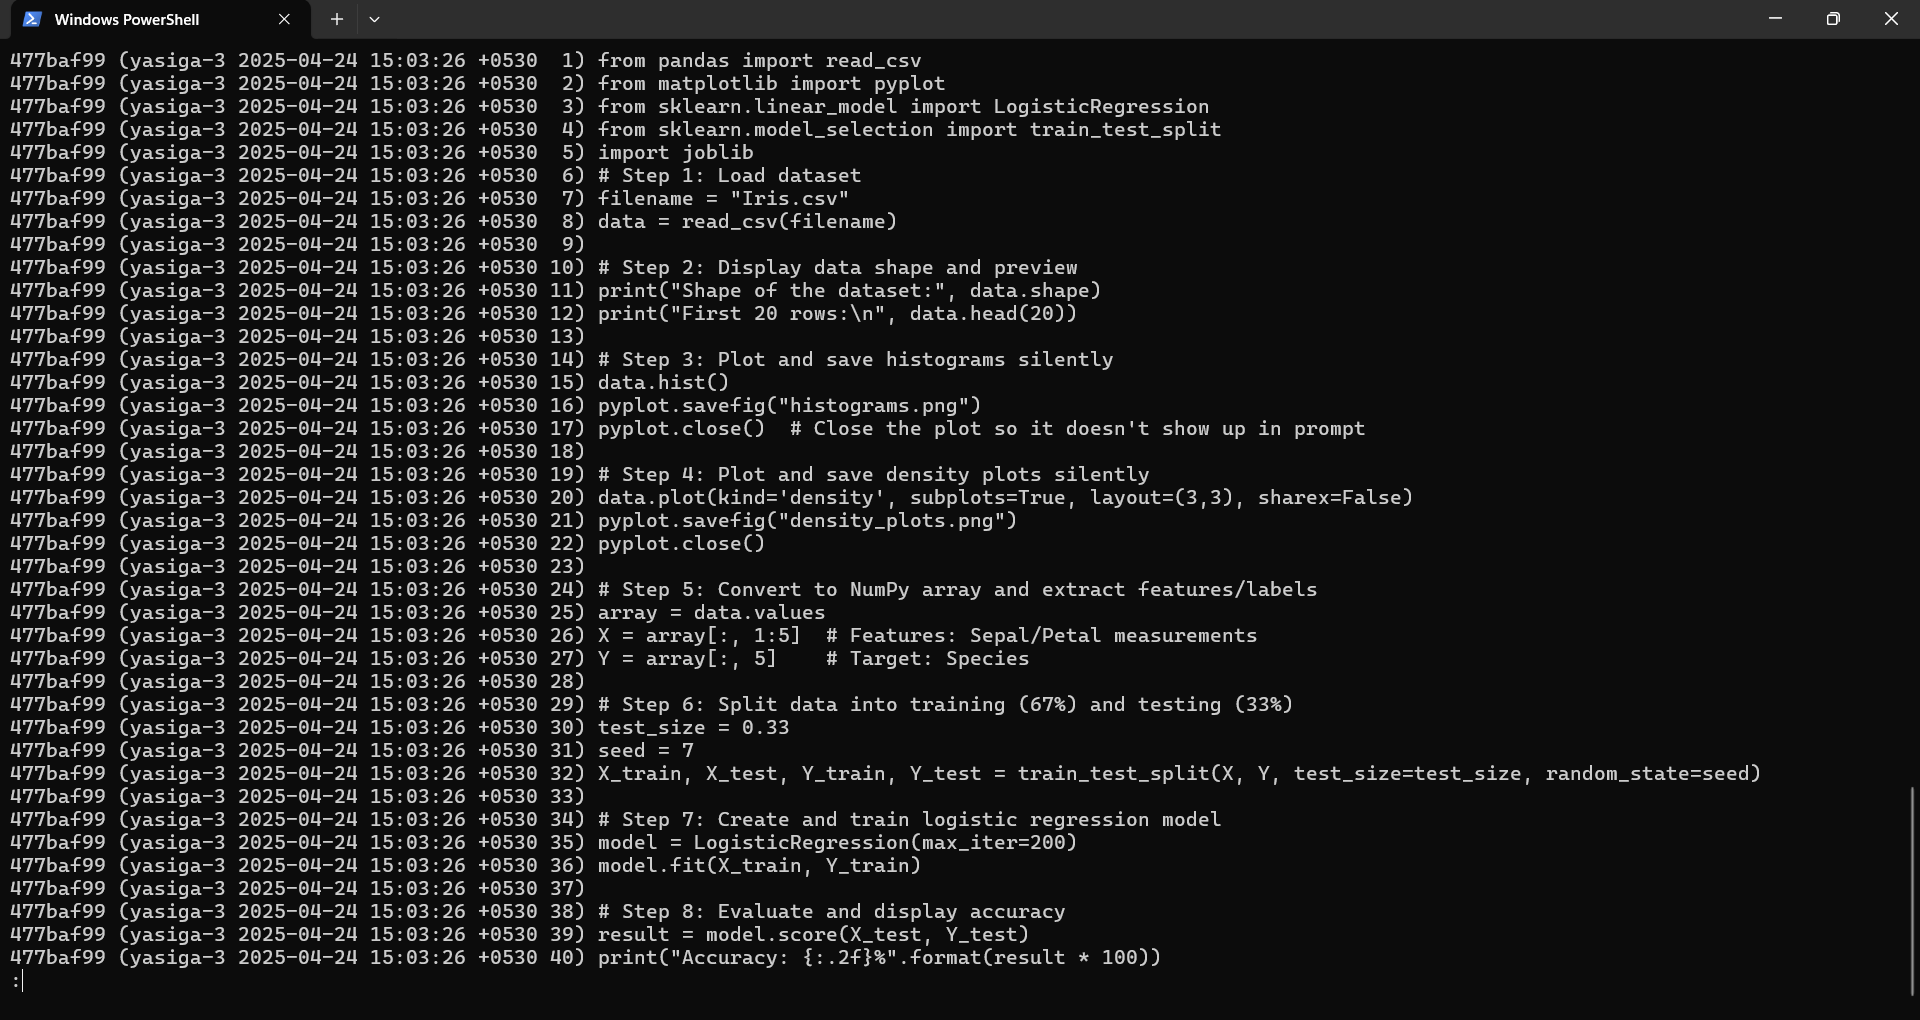Click the train_test_split call on line 32

point(1389,774)
